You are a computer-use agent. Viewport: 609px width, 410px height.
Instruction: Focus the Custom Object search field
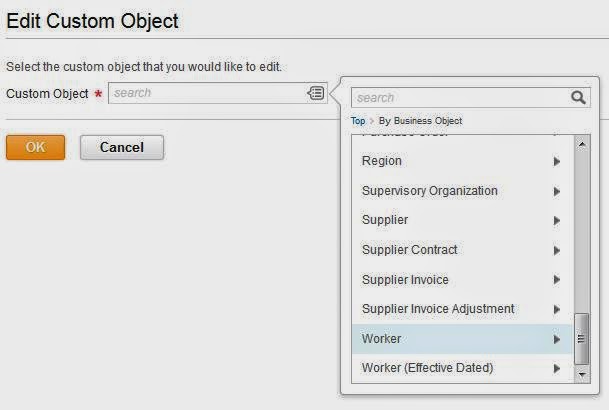(207, 93)
